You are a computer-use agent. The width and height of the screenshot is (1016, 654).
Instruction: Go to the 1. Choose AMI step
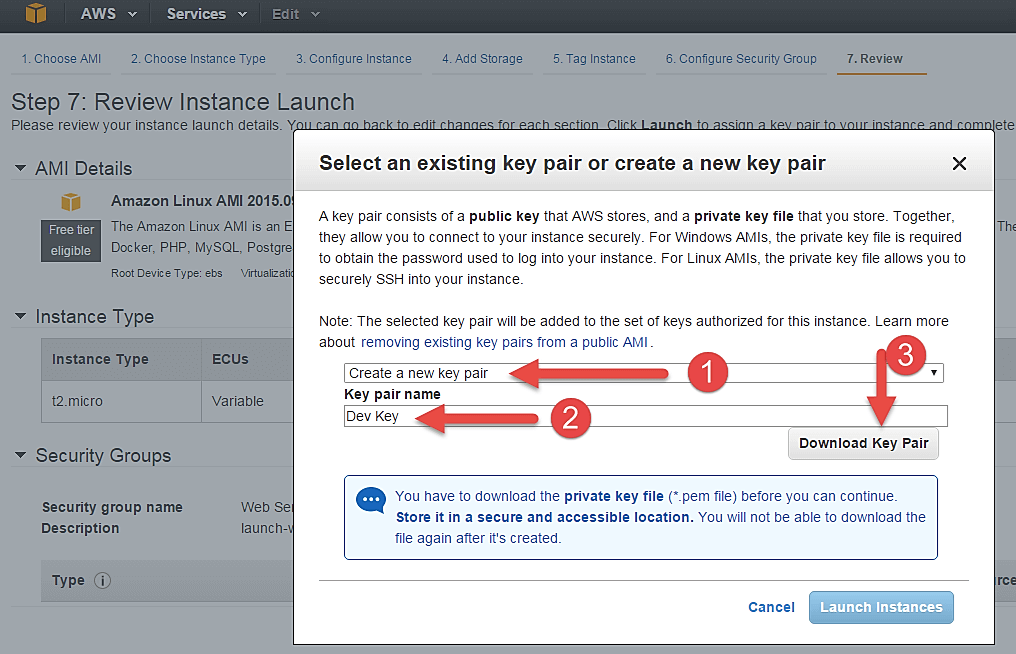pos(61,59)
